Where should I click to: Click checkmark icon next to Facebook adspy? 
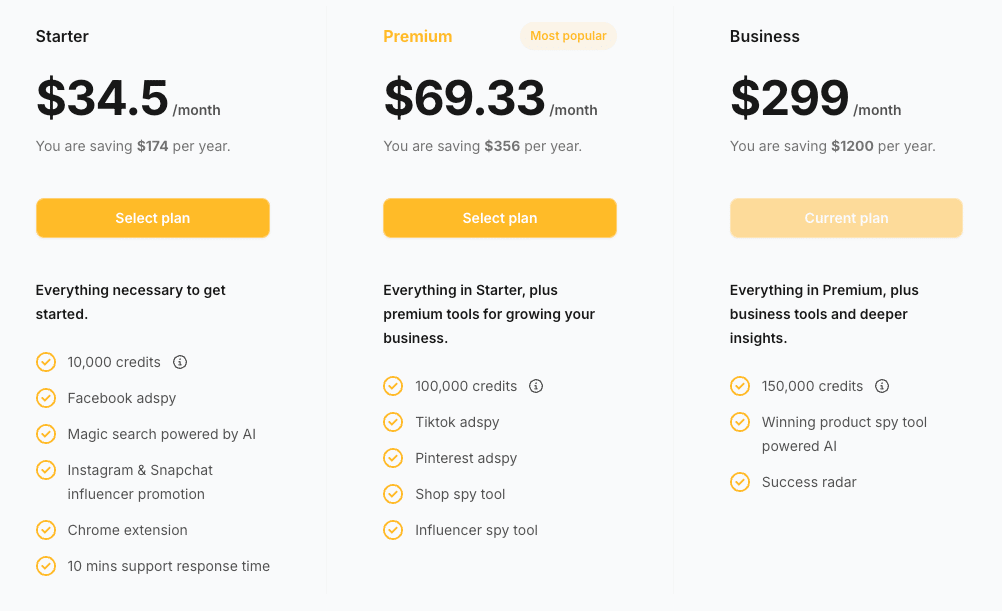pyautogui.click(x=46, y=398)
